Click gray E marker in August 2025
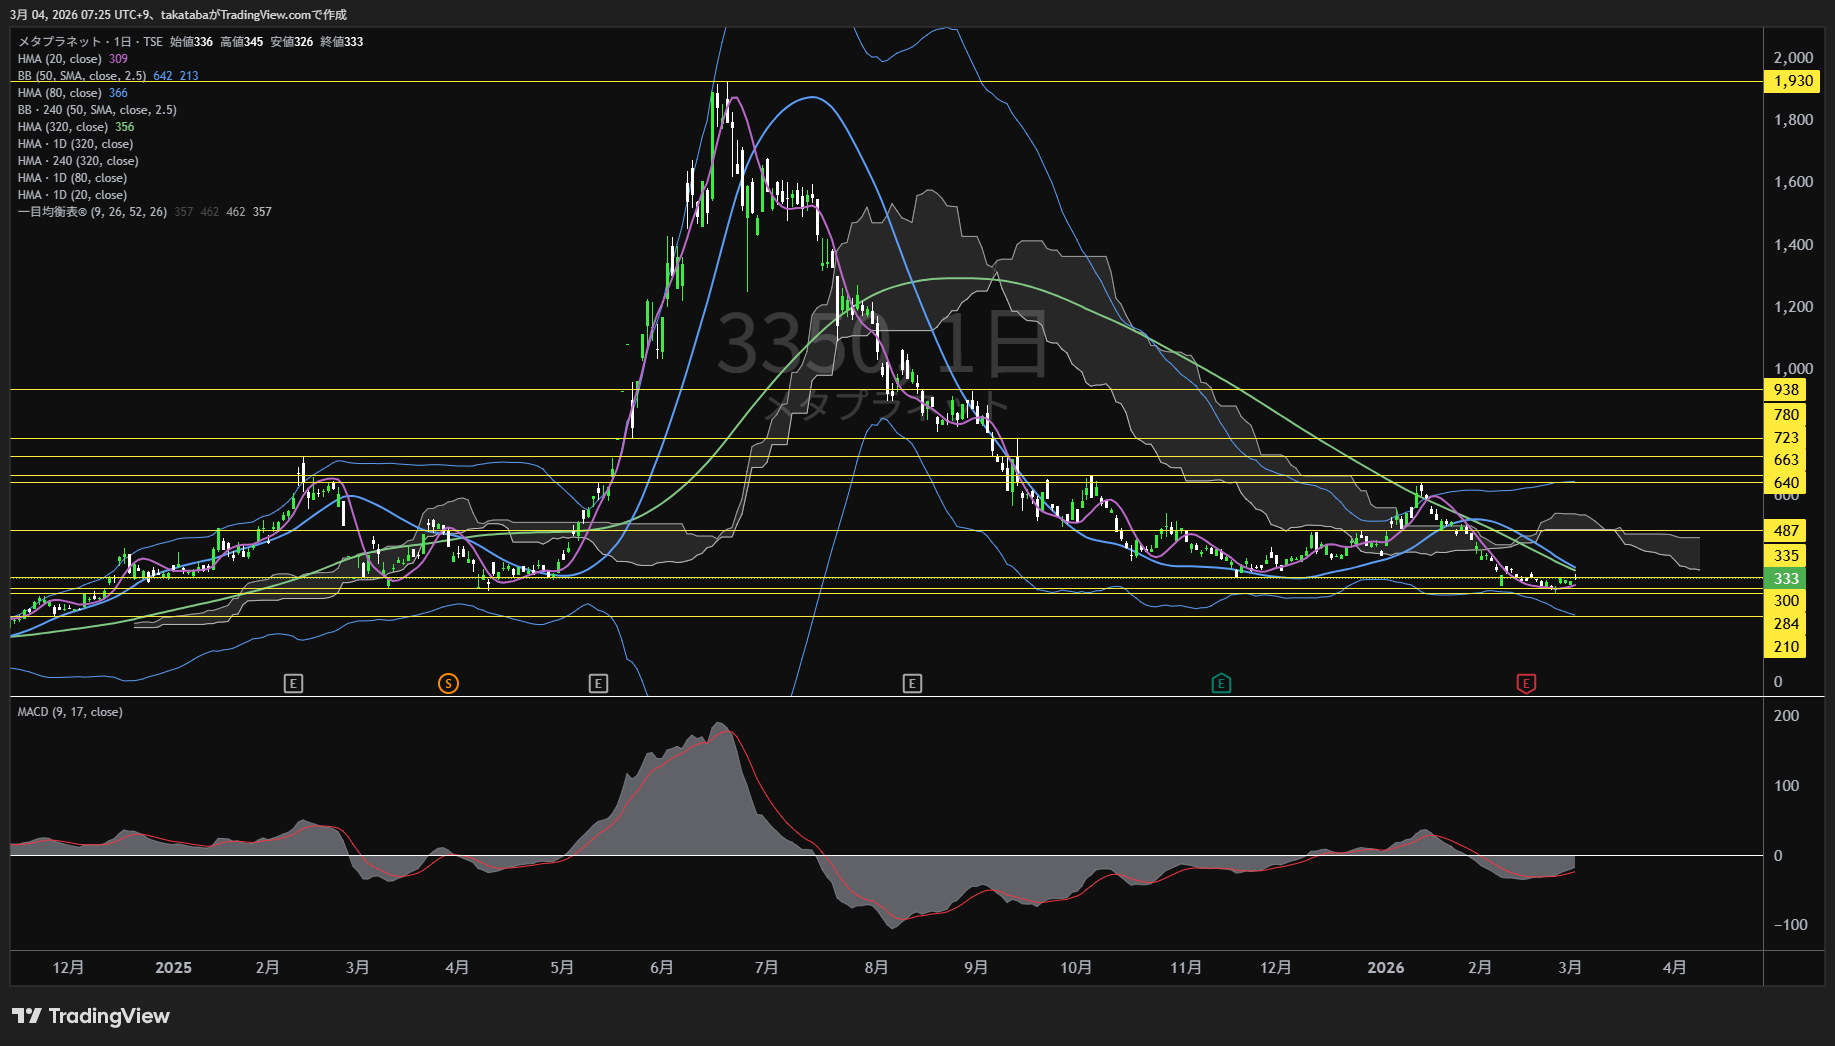 click(912, 684)
